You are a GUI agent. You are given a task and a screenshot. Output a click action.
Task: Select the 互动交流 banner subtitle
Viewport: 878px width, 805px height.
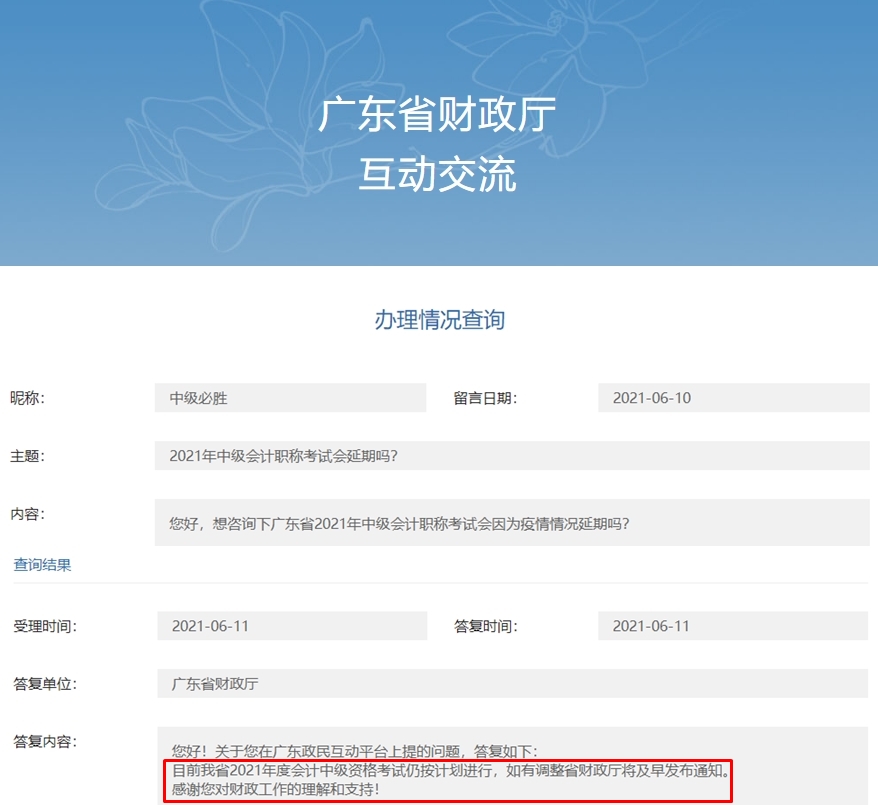coord(438,170)
